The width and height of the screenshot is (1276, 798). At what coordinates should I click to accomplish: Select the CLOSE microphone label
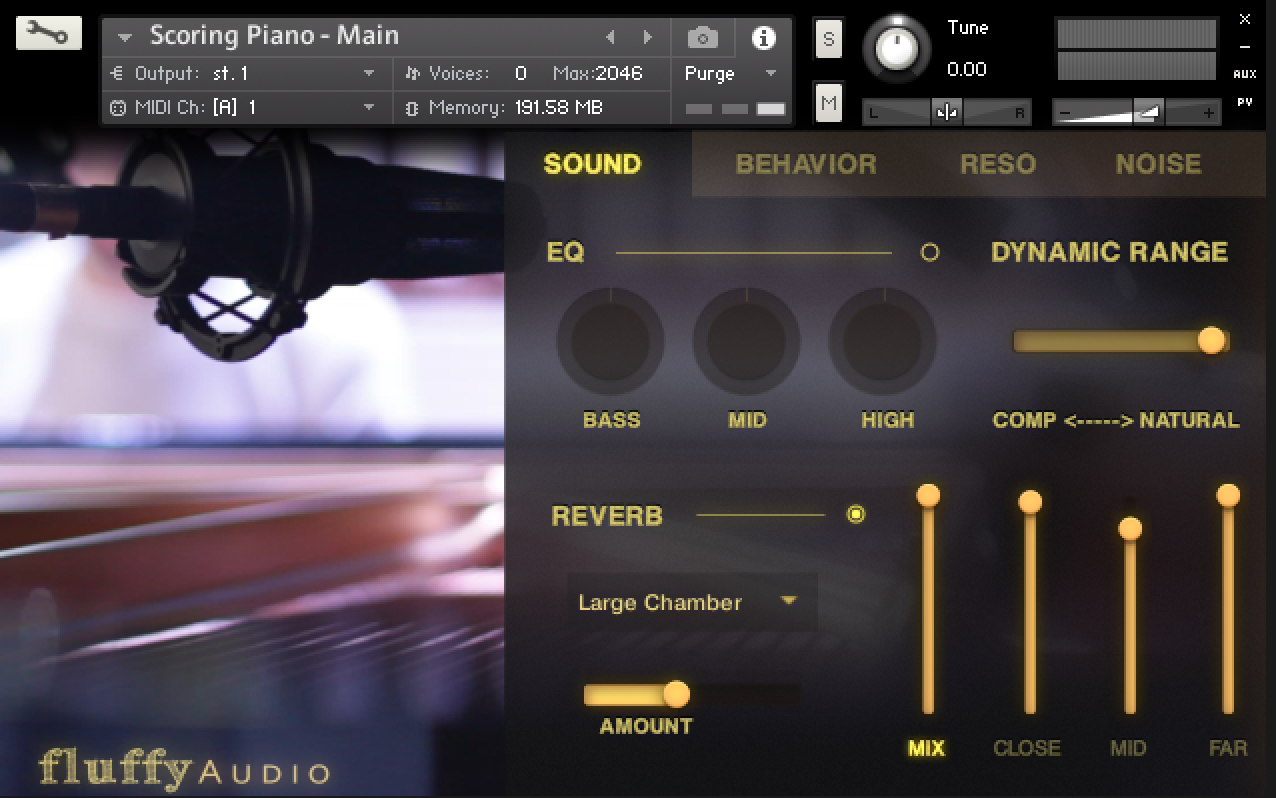(1027, 748)
